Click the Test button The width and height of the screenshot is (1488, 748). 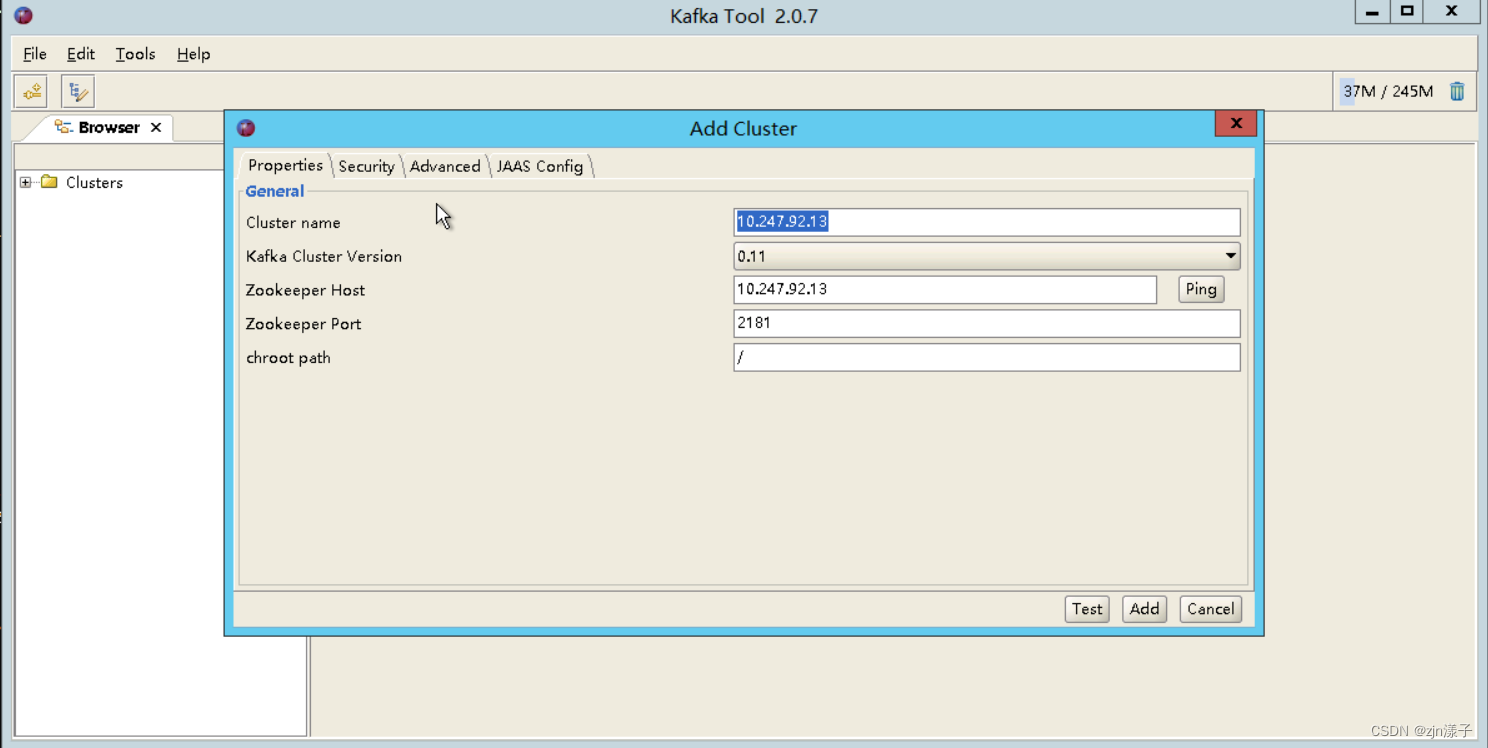coord(1087,609)
